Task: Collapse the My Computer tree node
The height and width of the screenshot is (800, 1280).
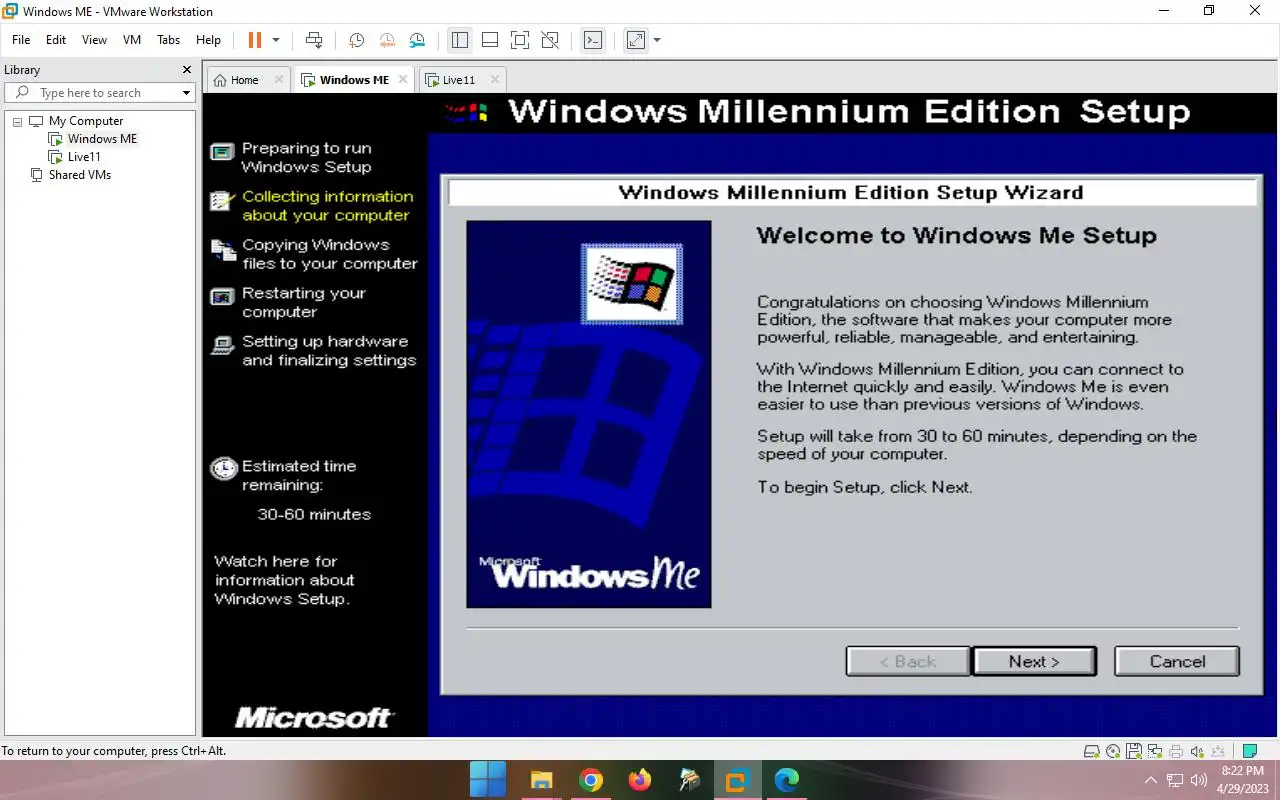Action: 17,121
